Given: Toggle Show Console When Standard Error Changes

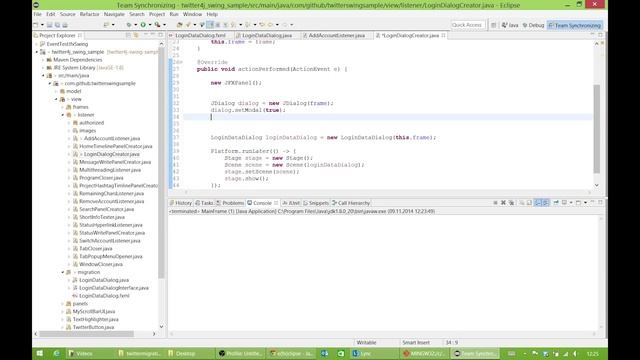Looking at the screenshot, I should 546,202.
